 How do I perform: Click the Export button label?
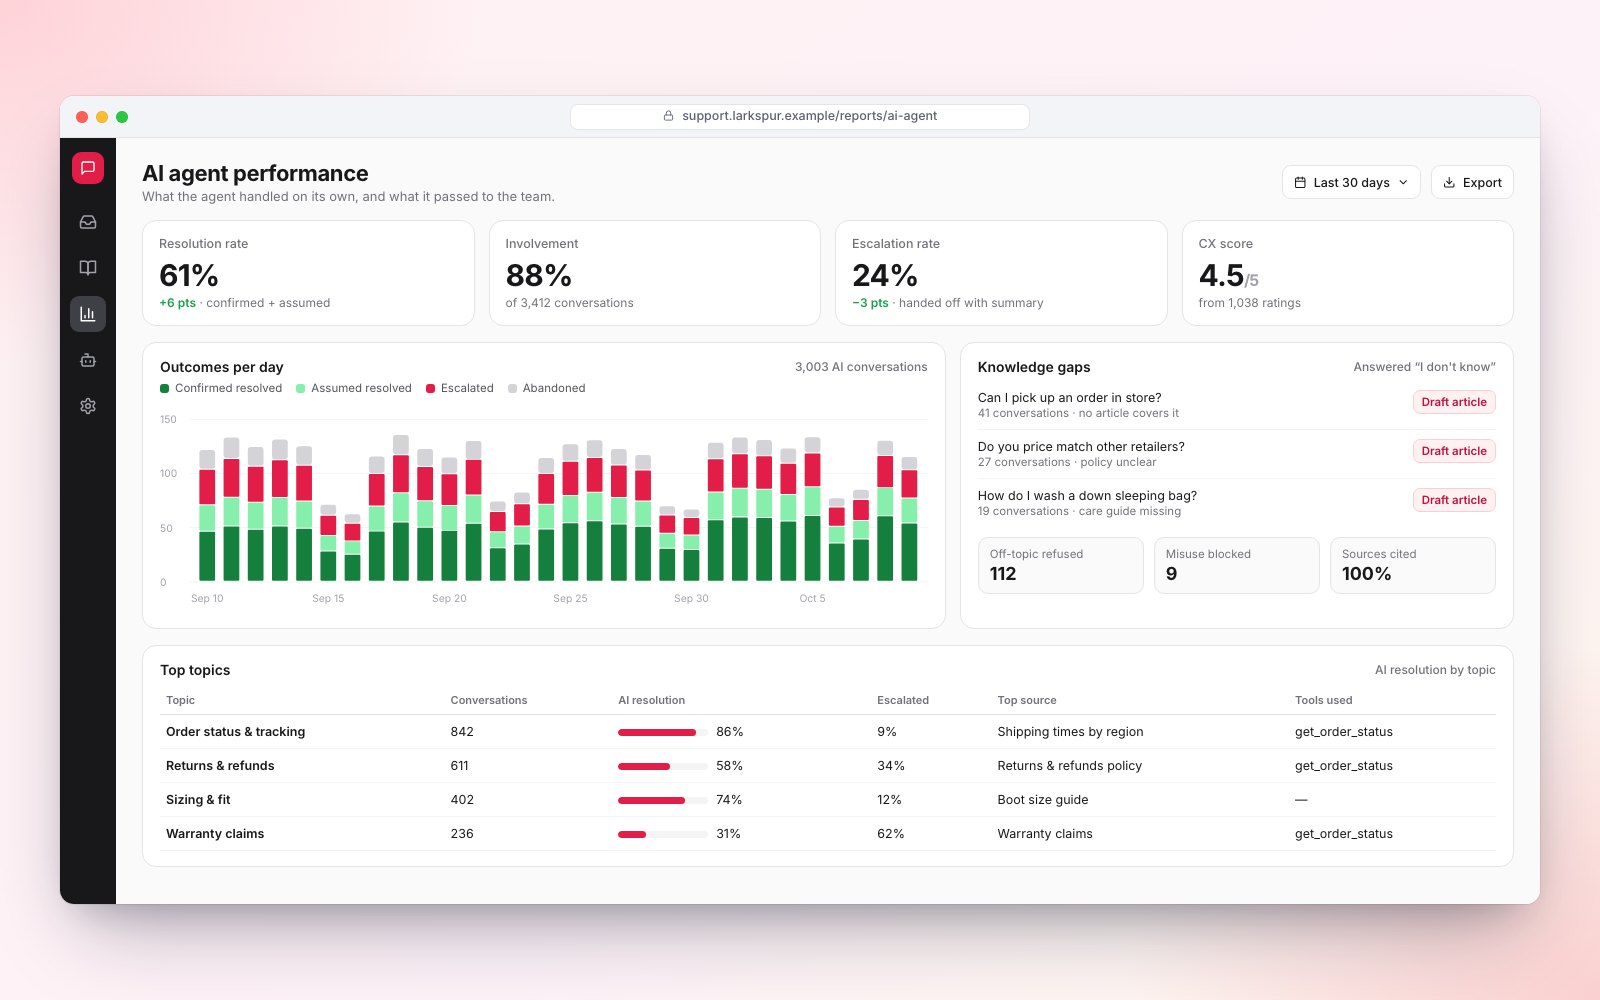(1482, 183)
